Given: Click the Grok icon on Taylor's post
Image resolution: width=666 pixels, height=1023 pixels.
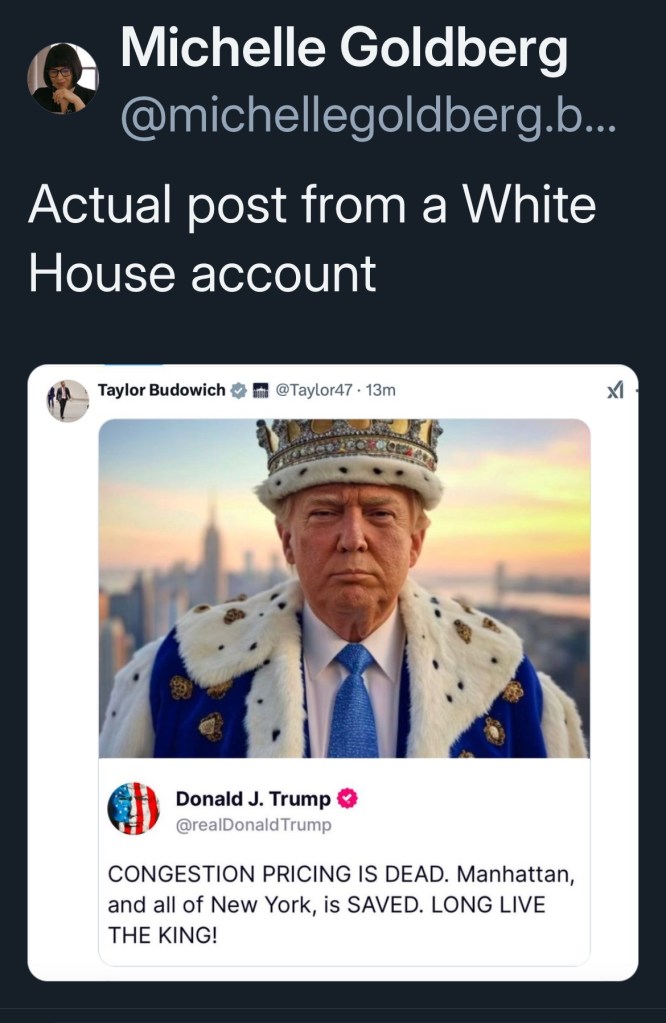Looking at the screenshot, I should tap(615, 390).
